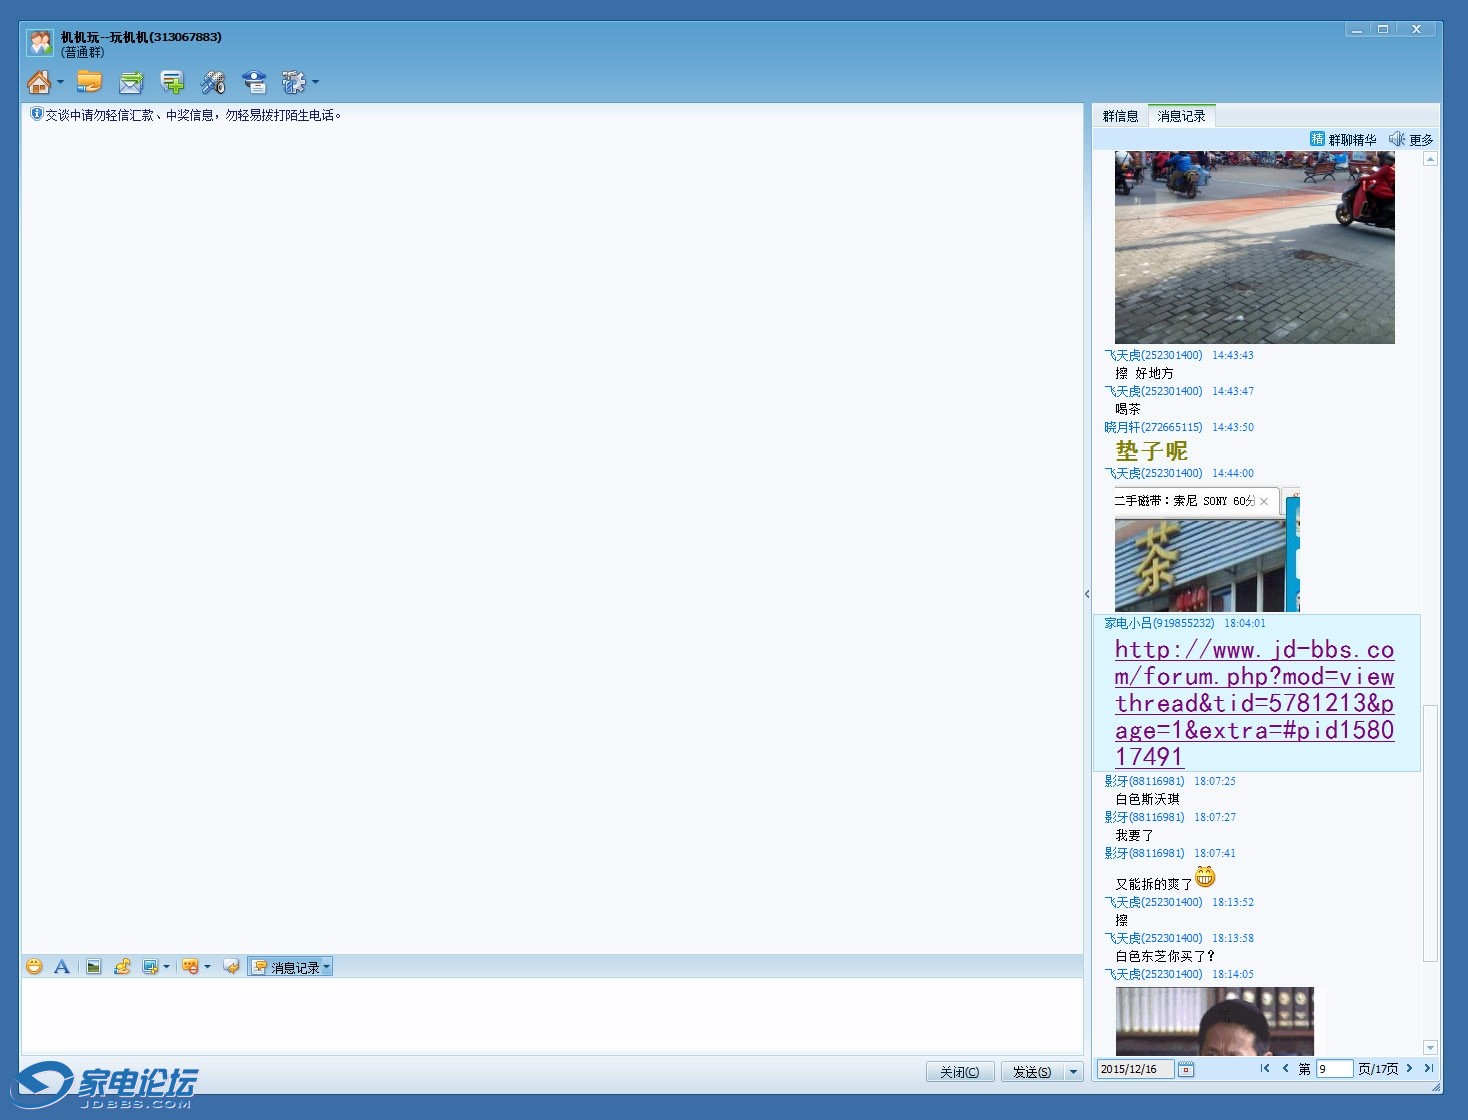Open the calendar date picker icon

click(1186, 1069)
